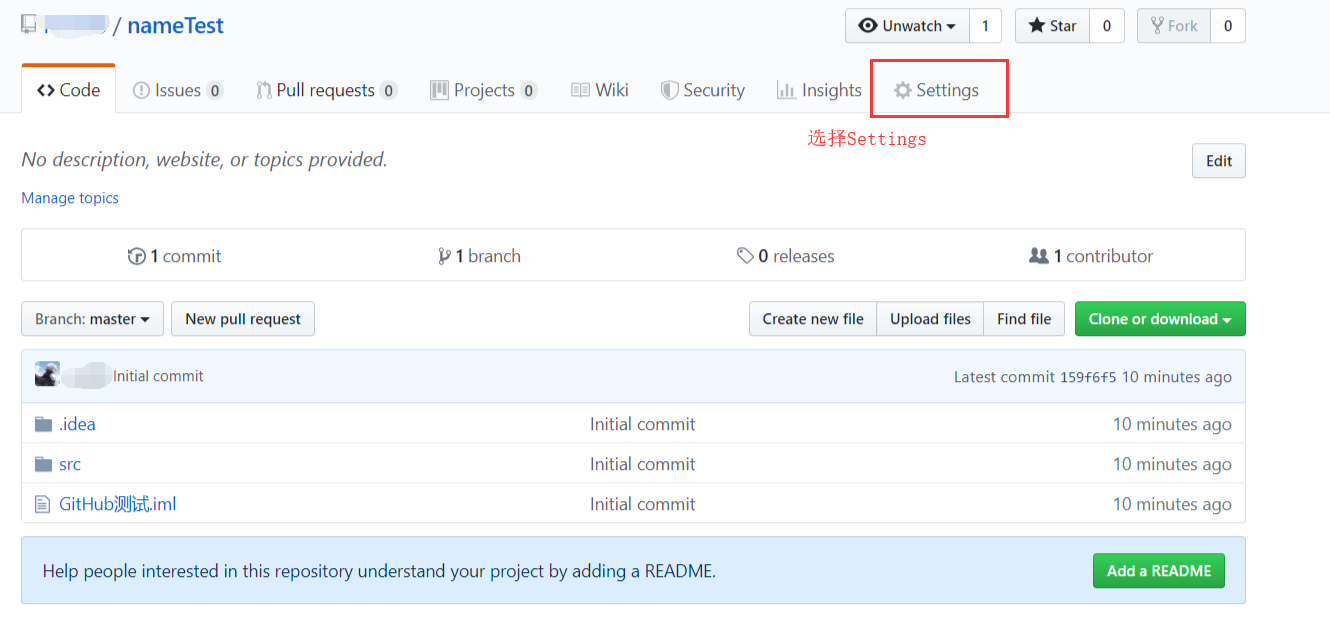Viewport: 1330px width, 625px height.
Task: Click the commits history clock icon
Action: [137, 255]
